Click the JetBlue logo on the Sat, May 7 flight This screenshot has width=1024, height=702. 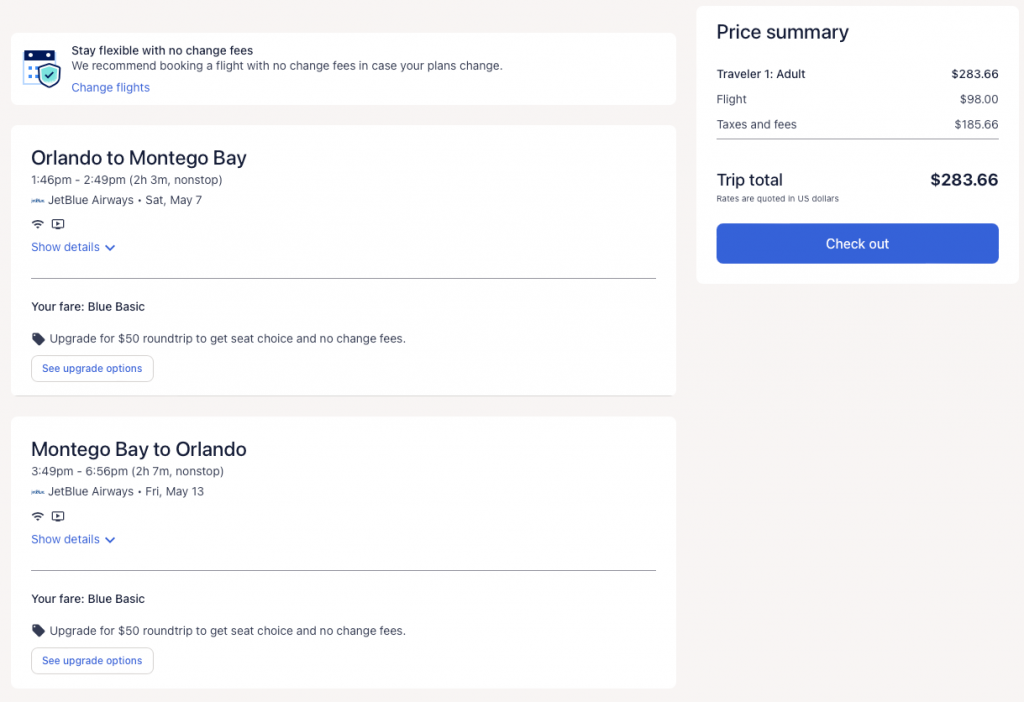38,200
